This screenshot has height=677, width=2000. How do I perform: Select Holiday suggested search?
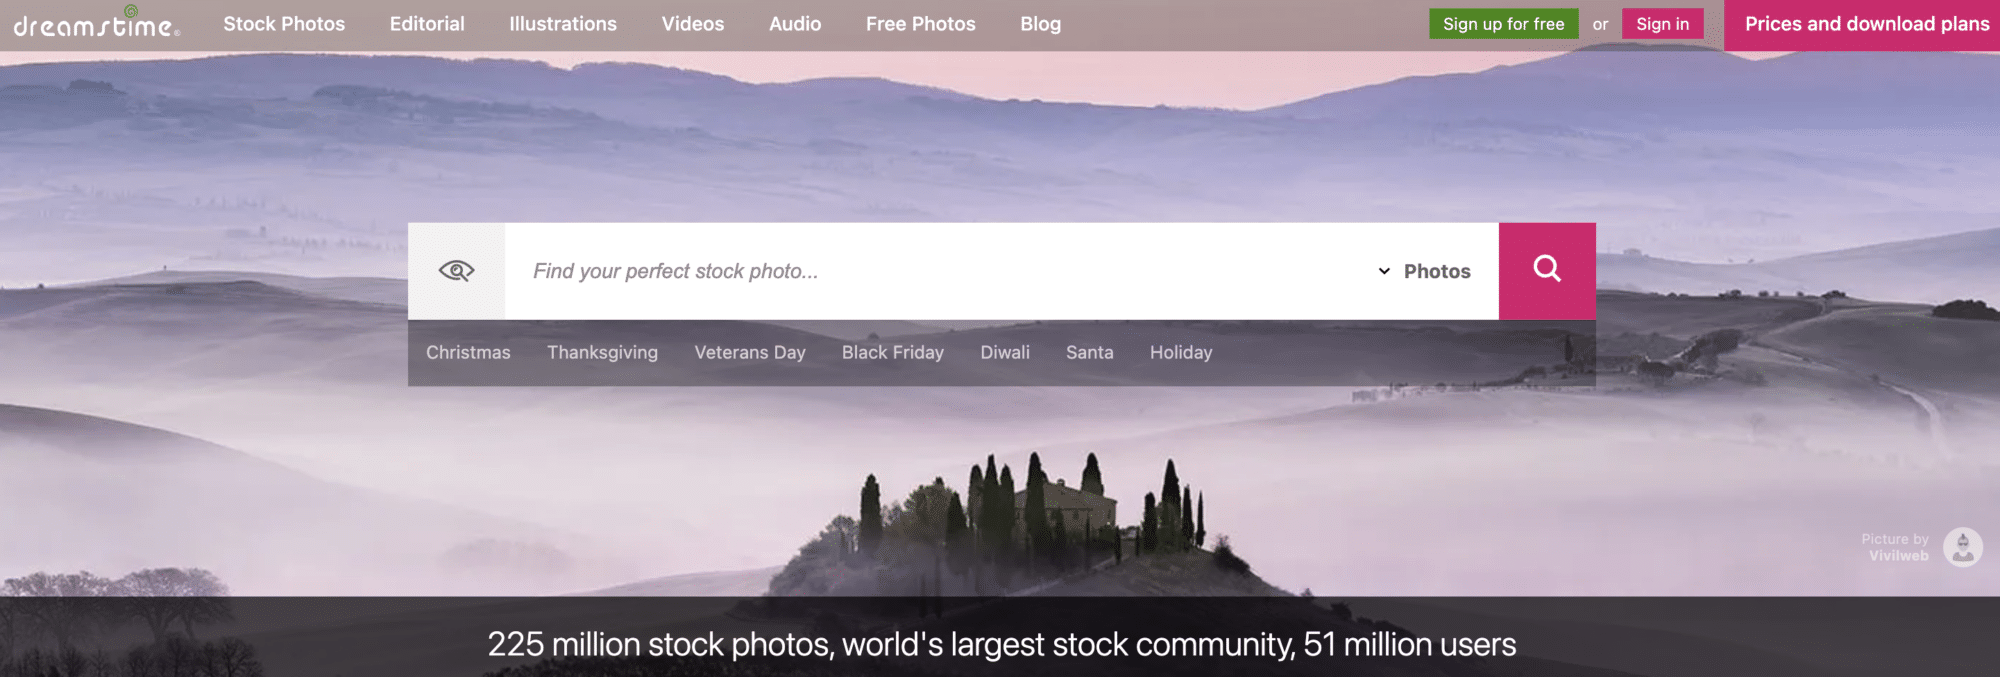pos(1181,353)
